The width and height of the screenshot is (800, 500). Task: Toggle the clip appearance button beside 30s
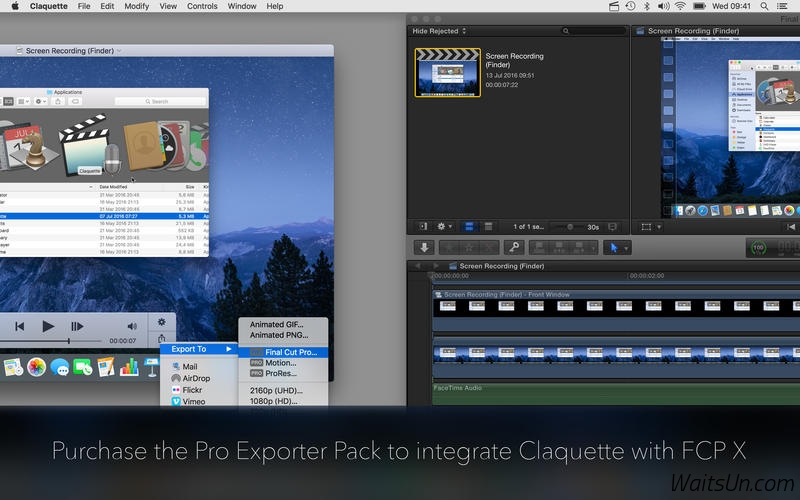pos(612,227)
